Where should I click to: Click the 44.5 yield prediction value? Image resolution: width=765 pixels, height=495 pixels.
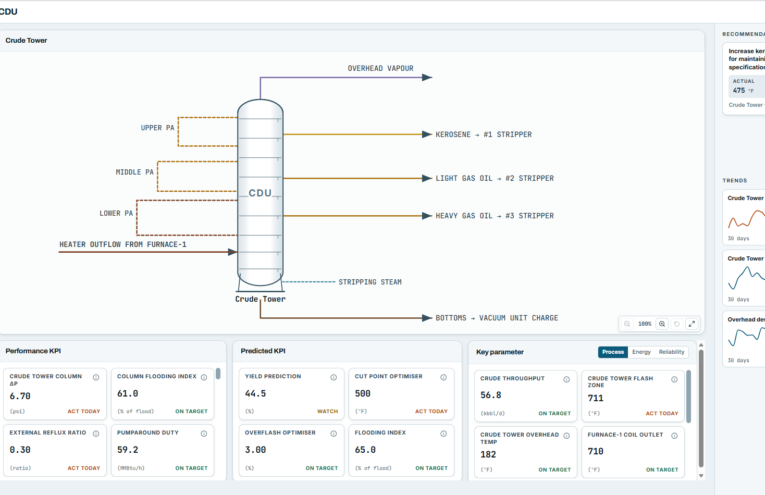pyautogui.click(x=256, y=394)
